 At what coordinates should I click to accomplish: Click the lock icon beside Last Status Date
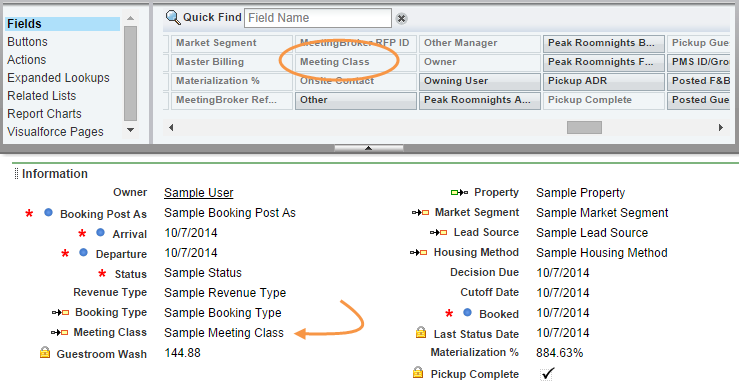point(420,333)
